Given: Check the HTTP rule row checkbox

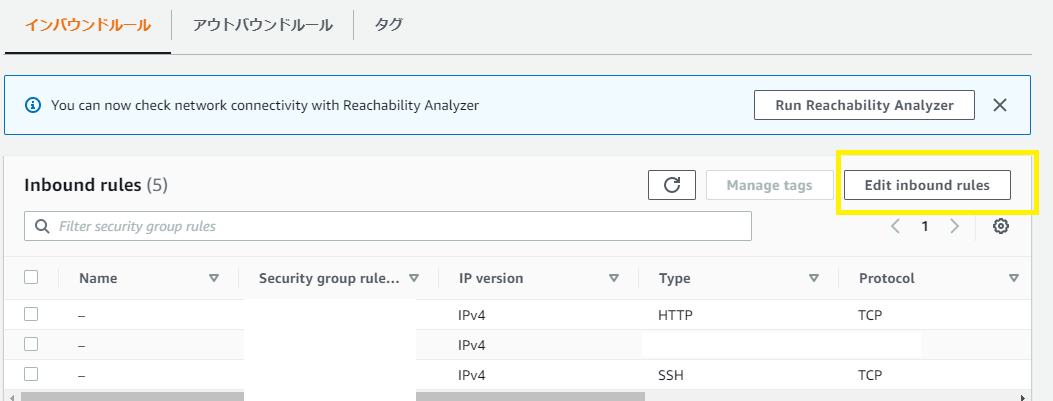Looking at the screenshot, I should (x=31, y=314).
